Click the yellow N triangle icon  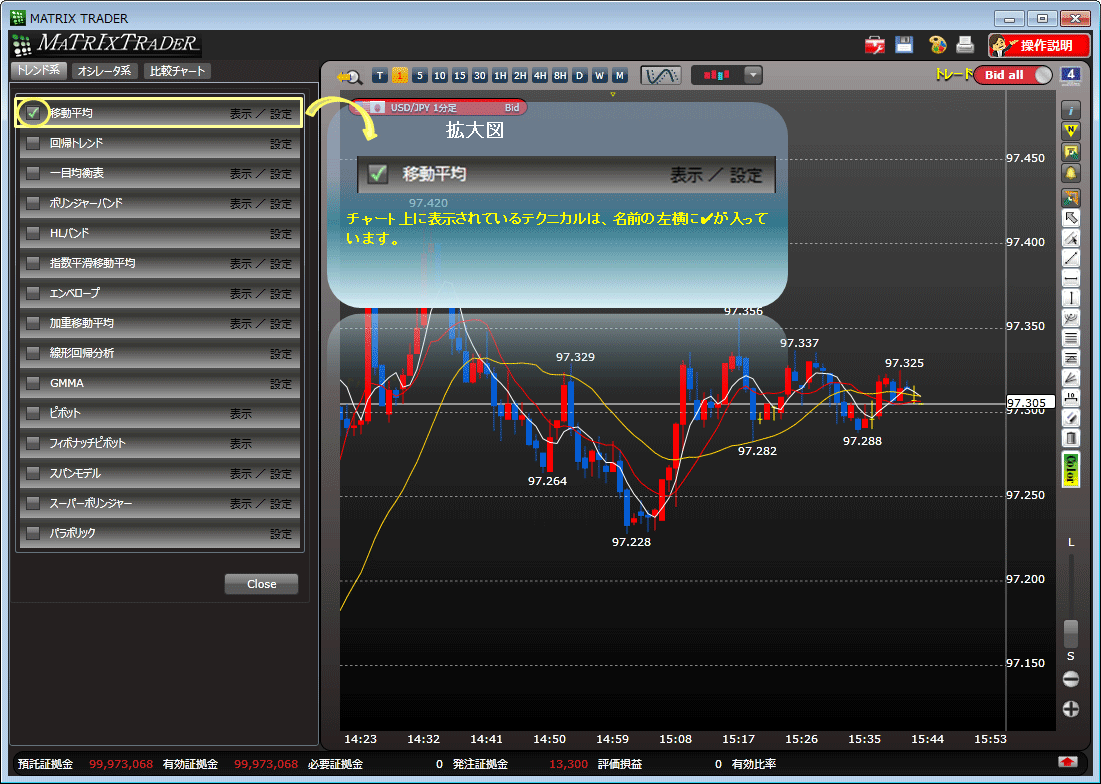click(x=1071, y=131)
